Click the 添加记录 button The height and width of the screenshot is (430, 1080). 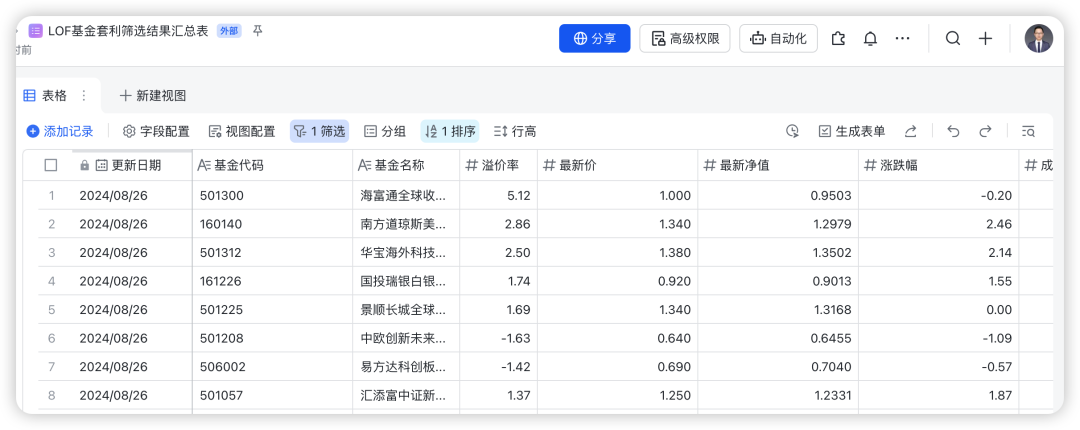coord(60,131)
